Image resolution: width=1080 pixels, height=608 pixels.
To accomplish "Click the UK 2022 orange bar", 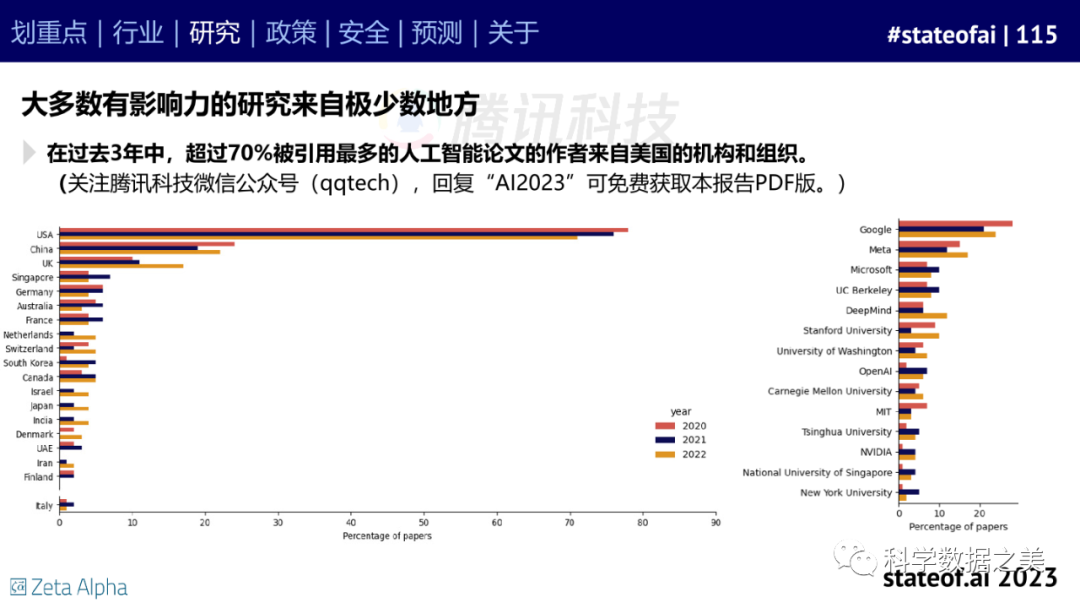I will (x=121, y=266).
